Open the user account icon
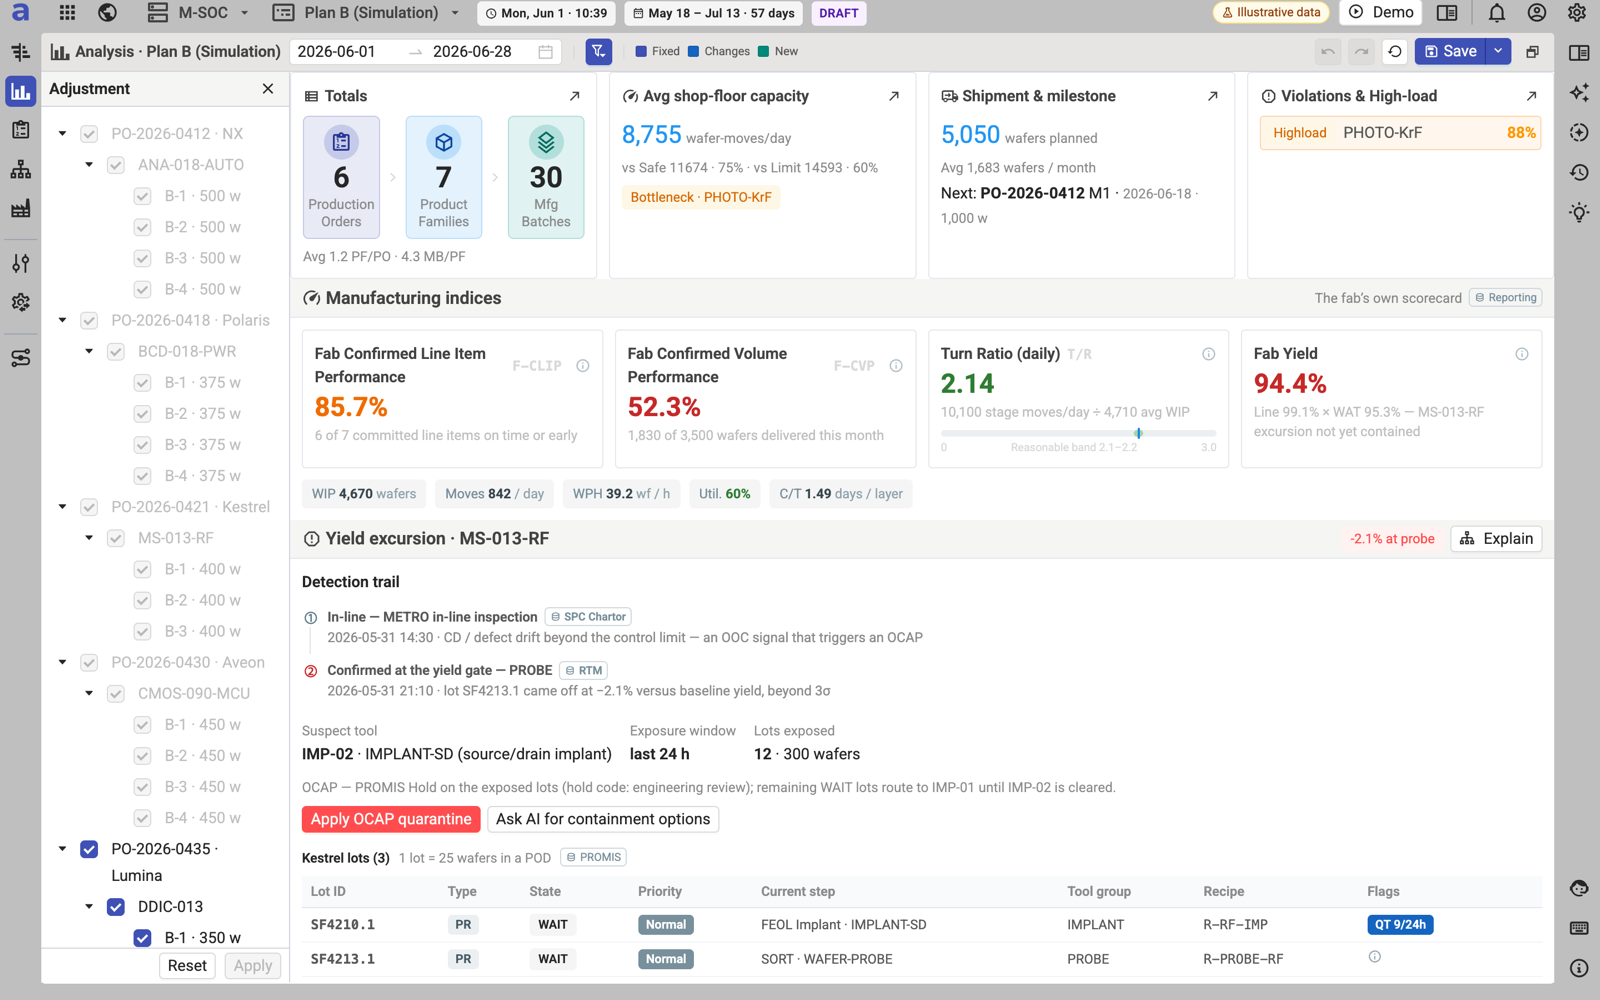 click(1537, 13)
